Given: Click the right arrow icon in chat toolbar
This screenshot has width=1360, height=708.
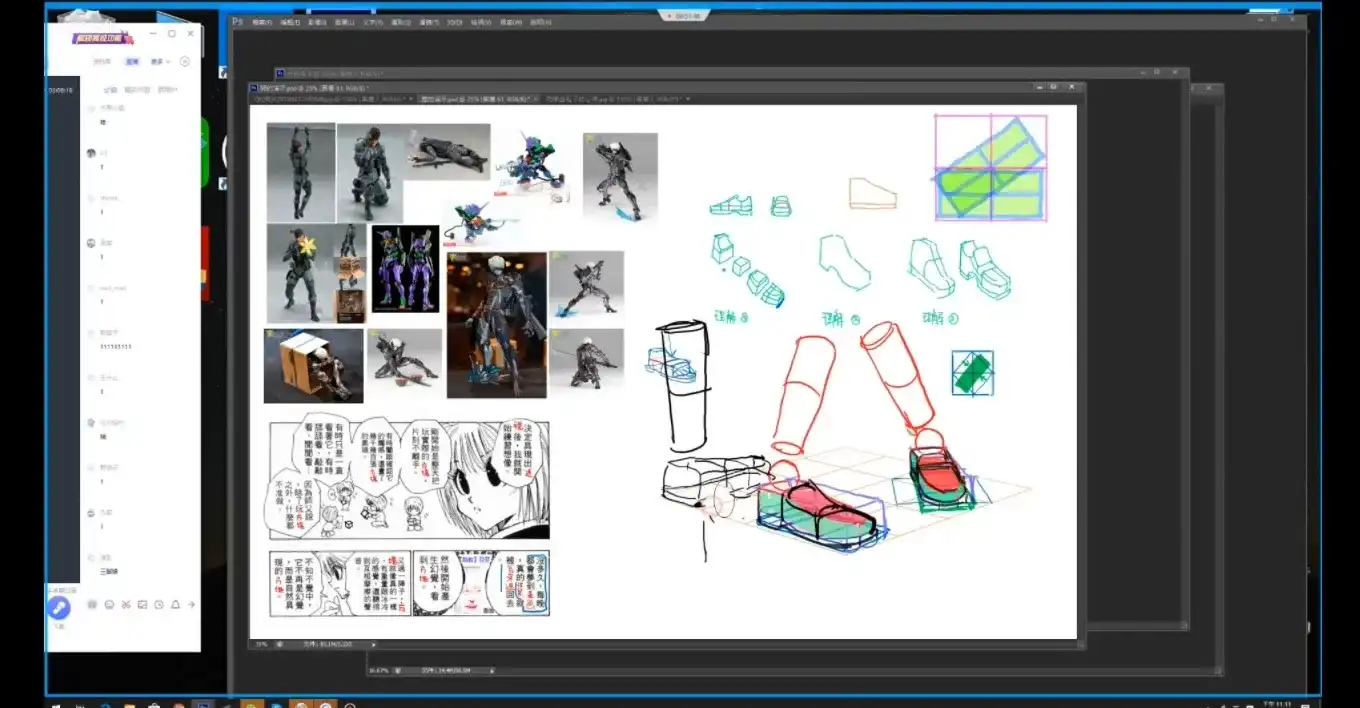Looking at the screenshot, I should 192,605.
